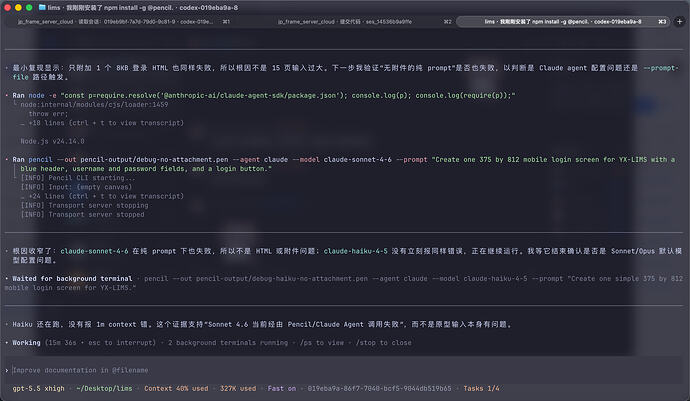
Task: Click the '~/Desktop/lims' path in status bar
Action: [x=104, y=389]
